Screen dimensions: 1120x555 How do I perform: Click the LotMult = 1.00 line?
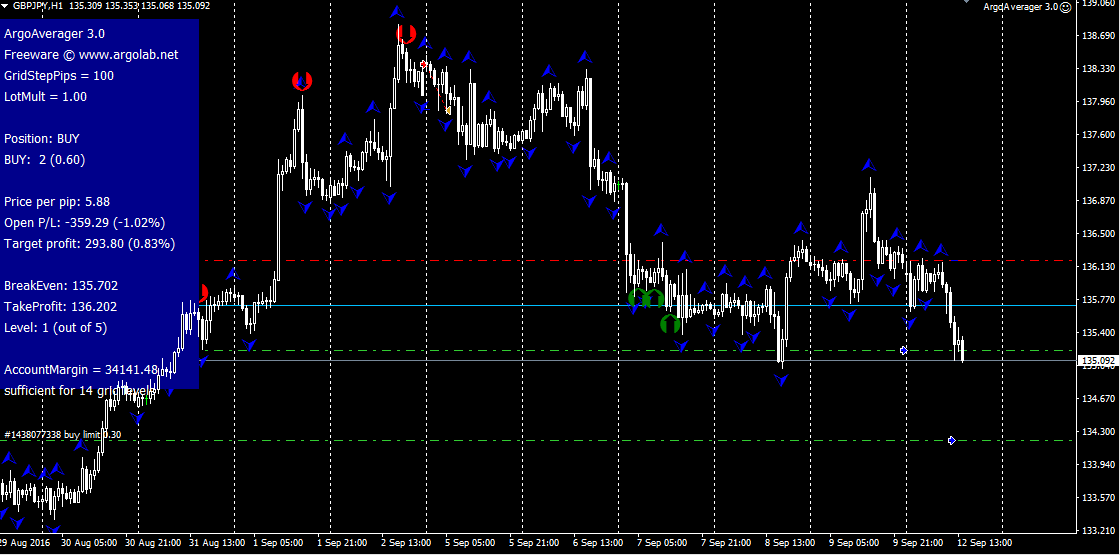46,96
